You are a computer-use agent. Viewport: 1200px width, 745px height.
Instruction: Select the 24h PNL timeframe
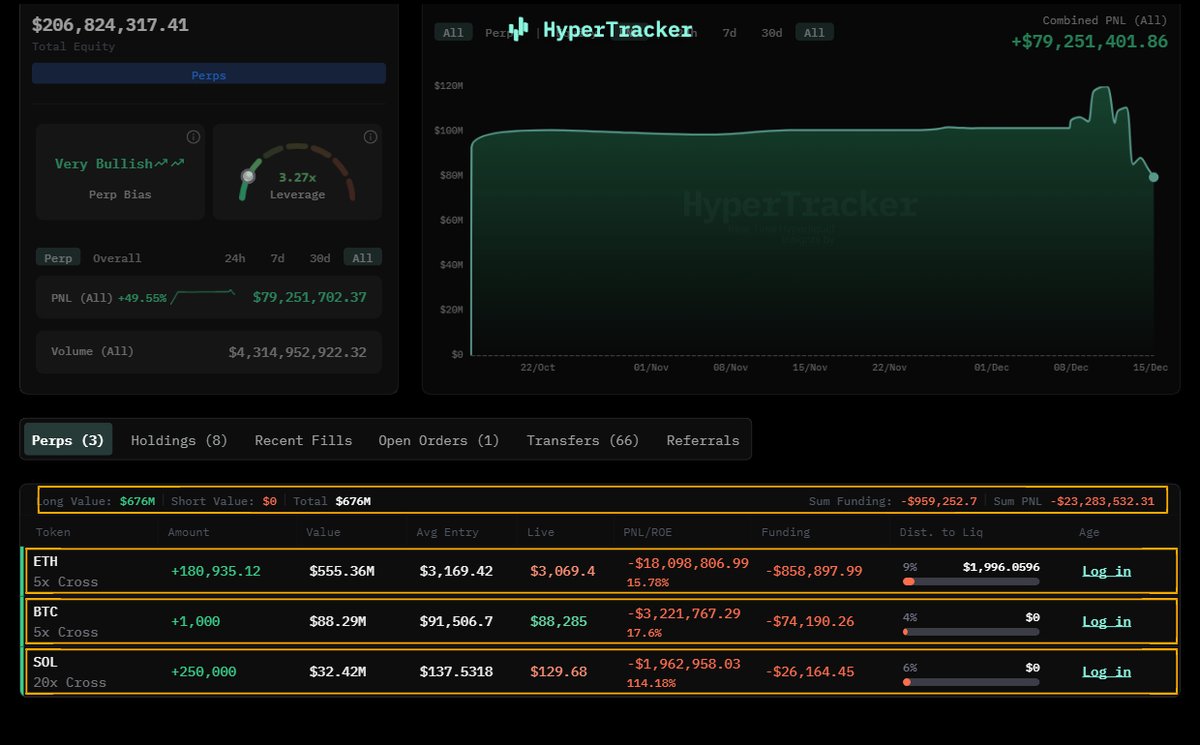235,258
